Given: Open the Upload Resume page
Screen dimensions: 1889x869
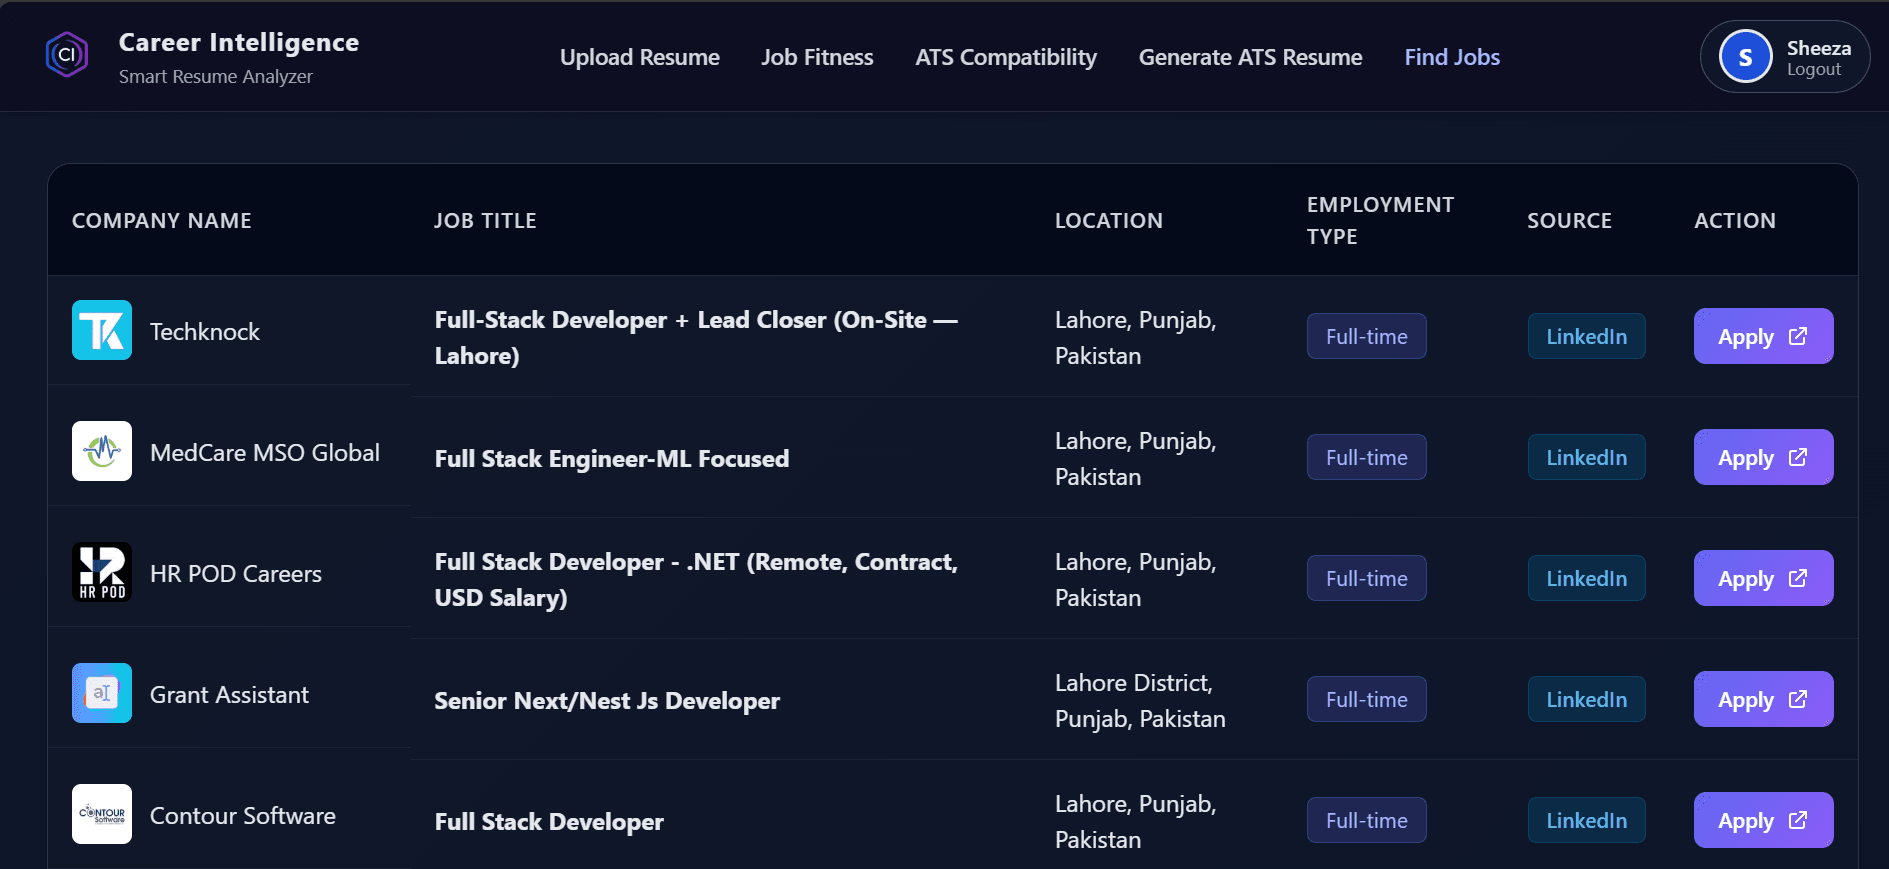Looking at the screenshot, I should (640, 57).
